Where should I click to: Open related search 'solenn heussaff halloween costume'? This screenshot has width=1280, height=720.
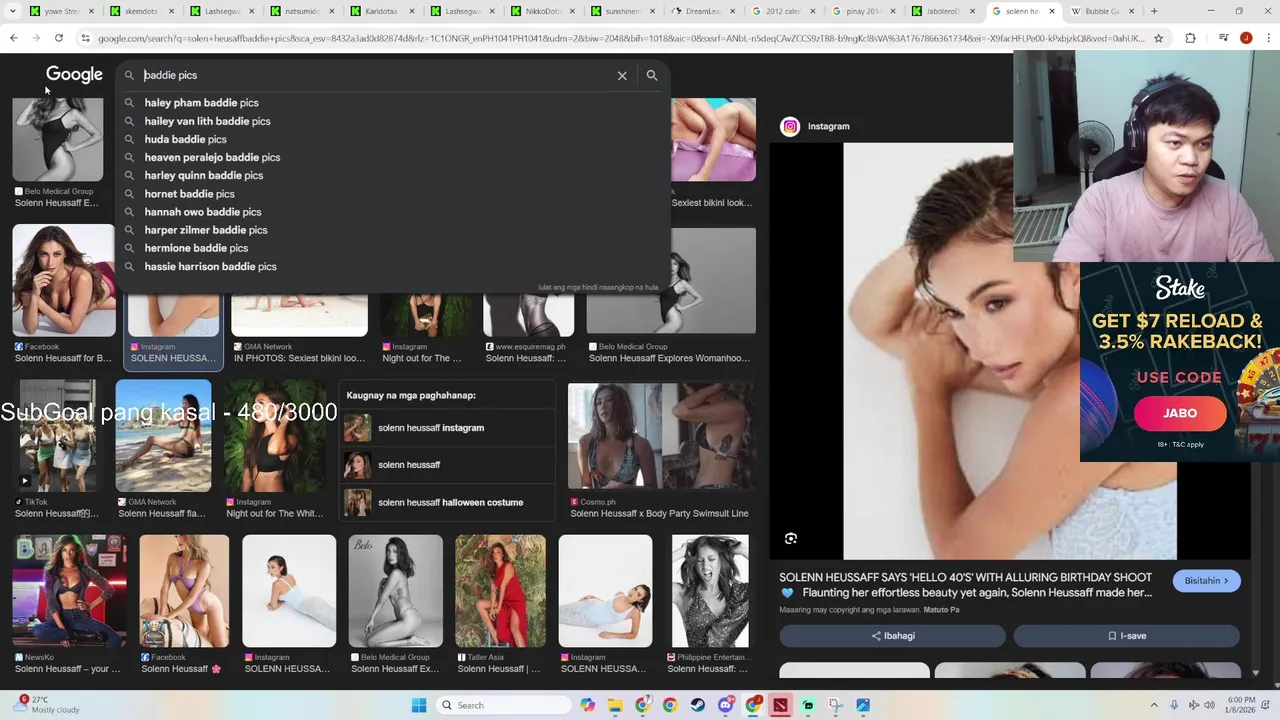pos(447,502)
